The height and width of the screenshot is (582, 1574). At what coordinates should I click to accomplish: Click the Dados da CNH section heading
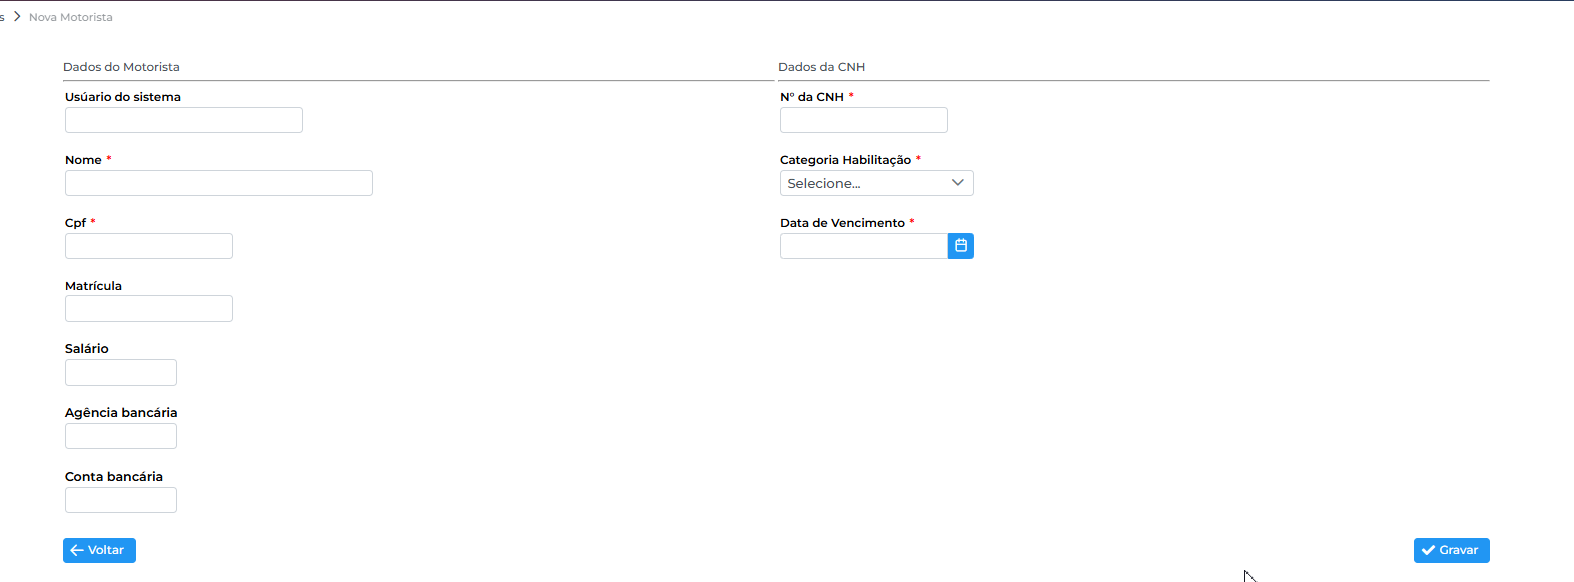[821, 67]
